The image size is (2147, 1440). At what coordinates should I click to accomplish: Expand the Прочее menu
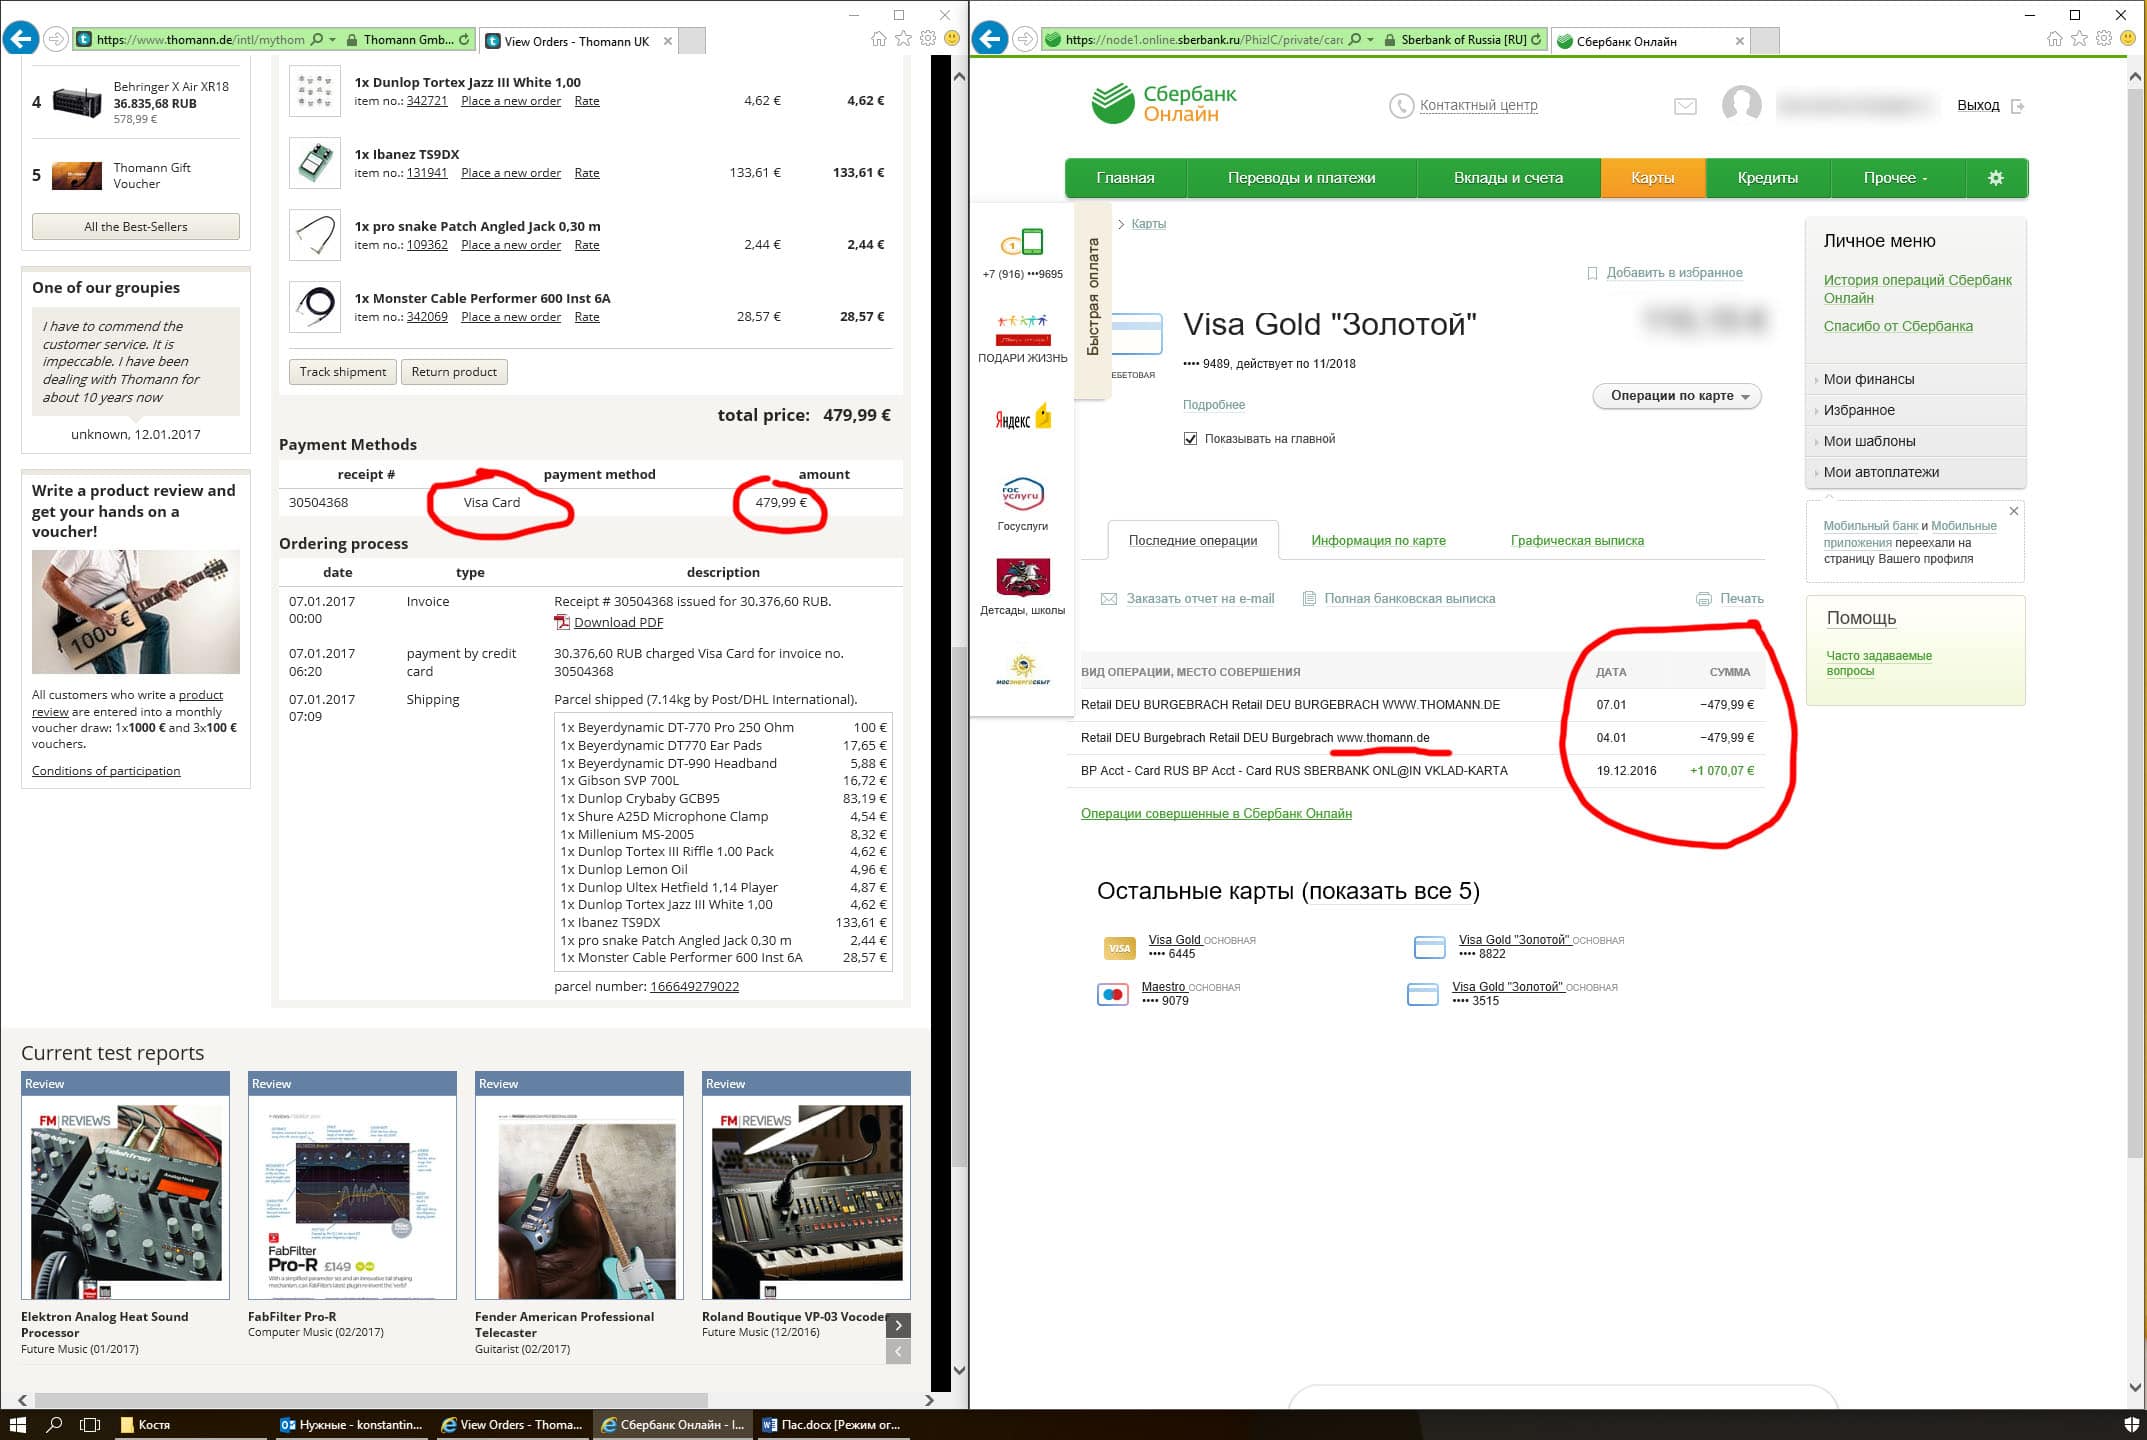point(1894,178)
